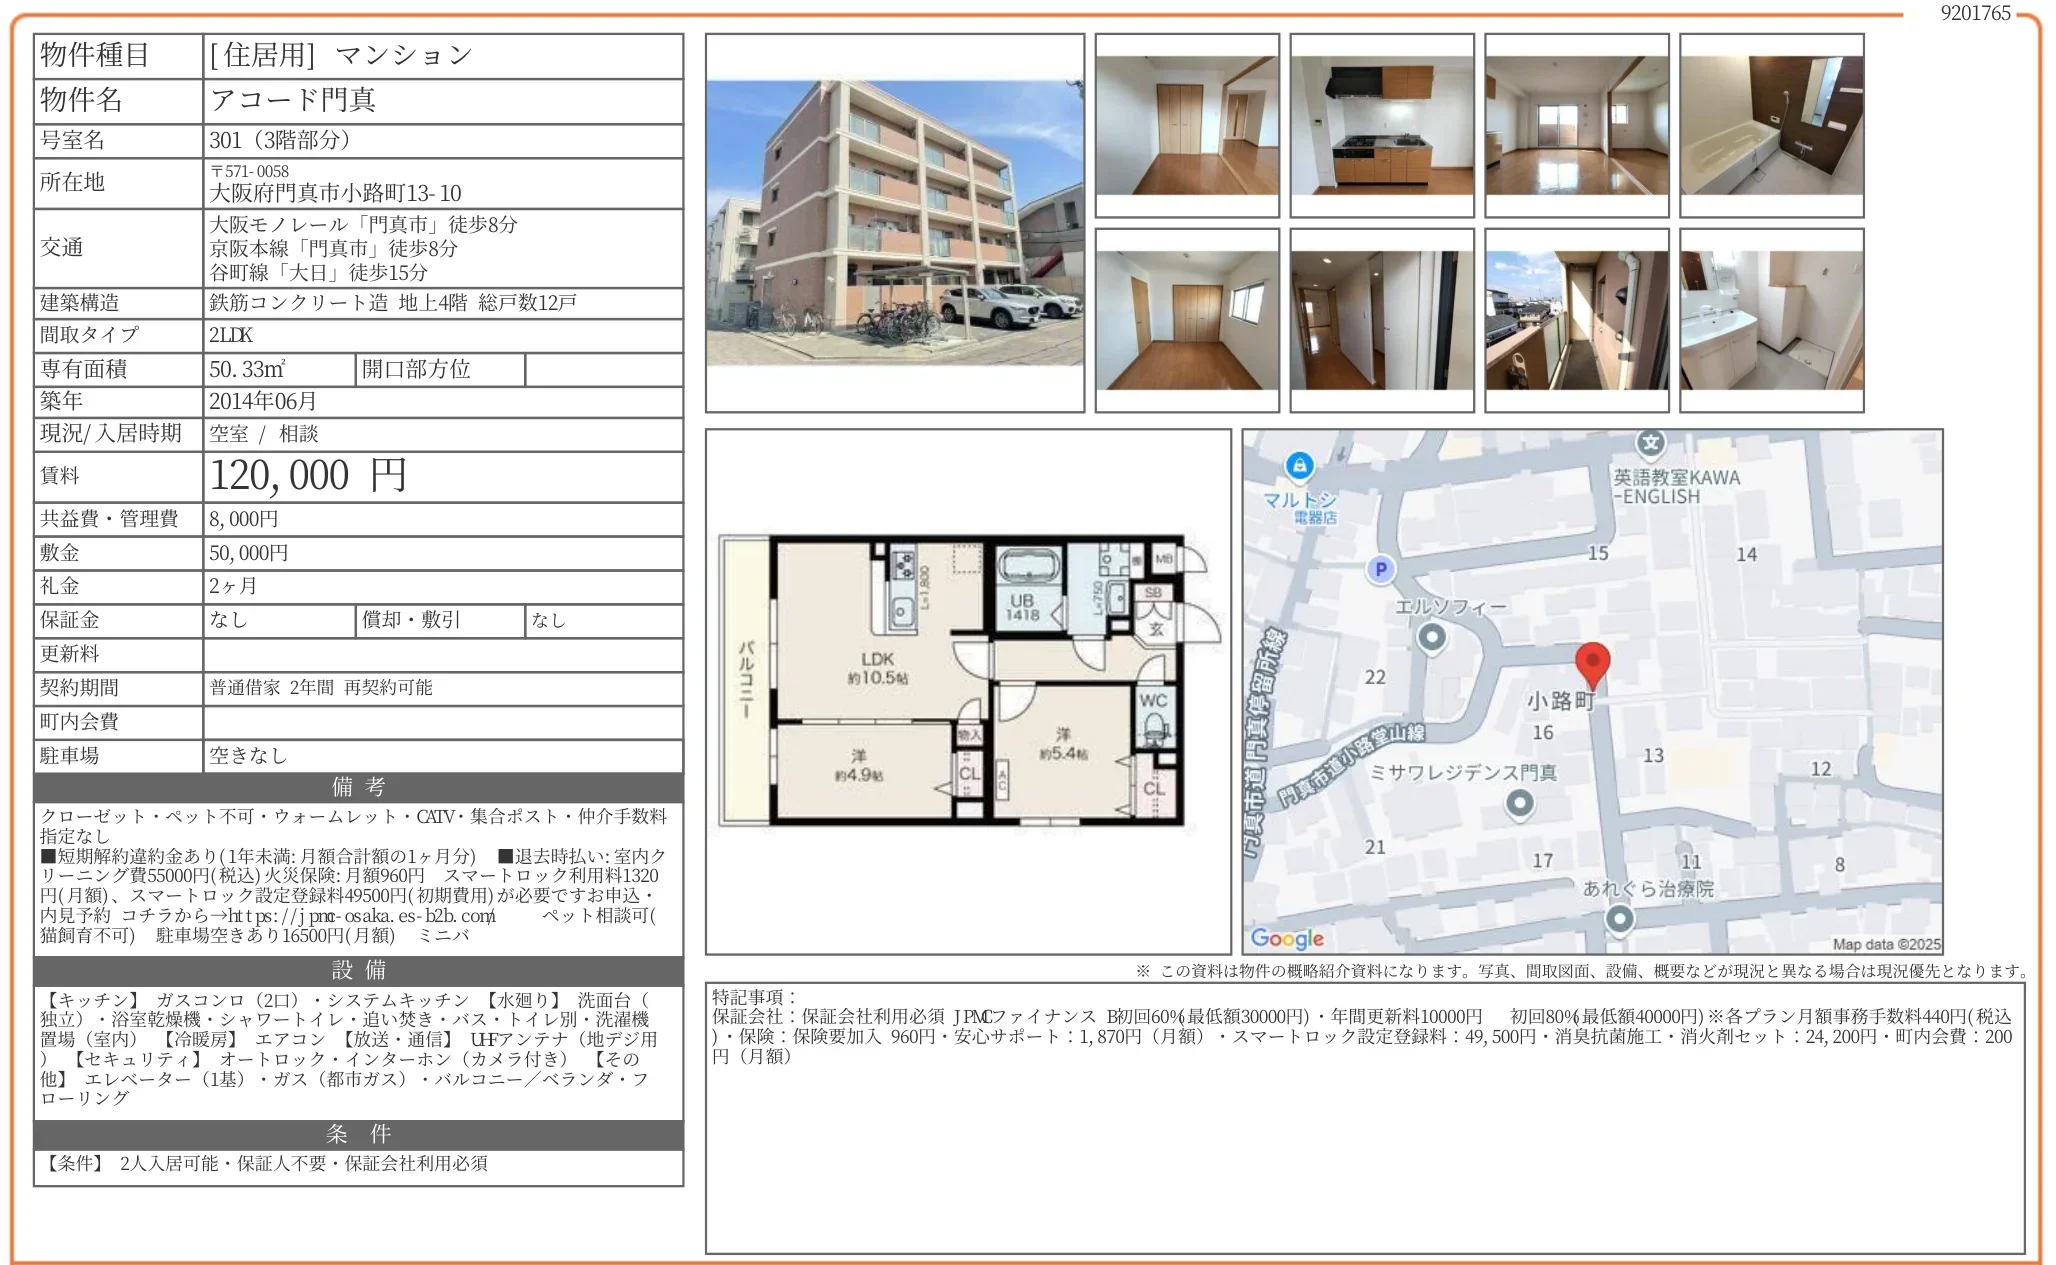Click the エルソフィー map marker
The image size is (2056, 1265).
pos(1432,637)
